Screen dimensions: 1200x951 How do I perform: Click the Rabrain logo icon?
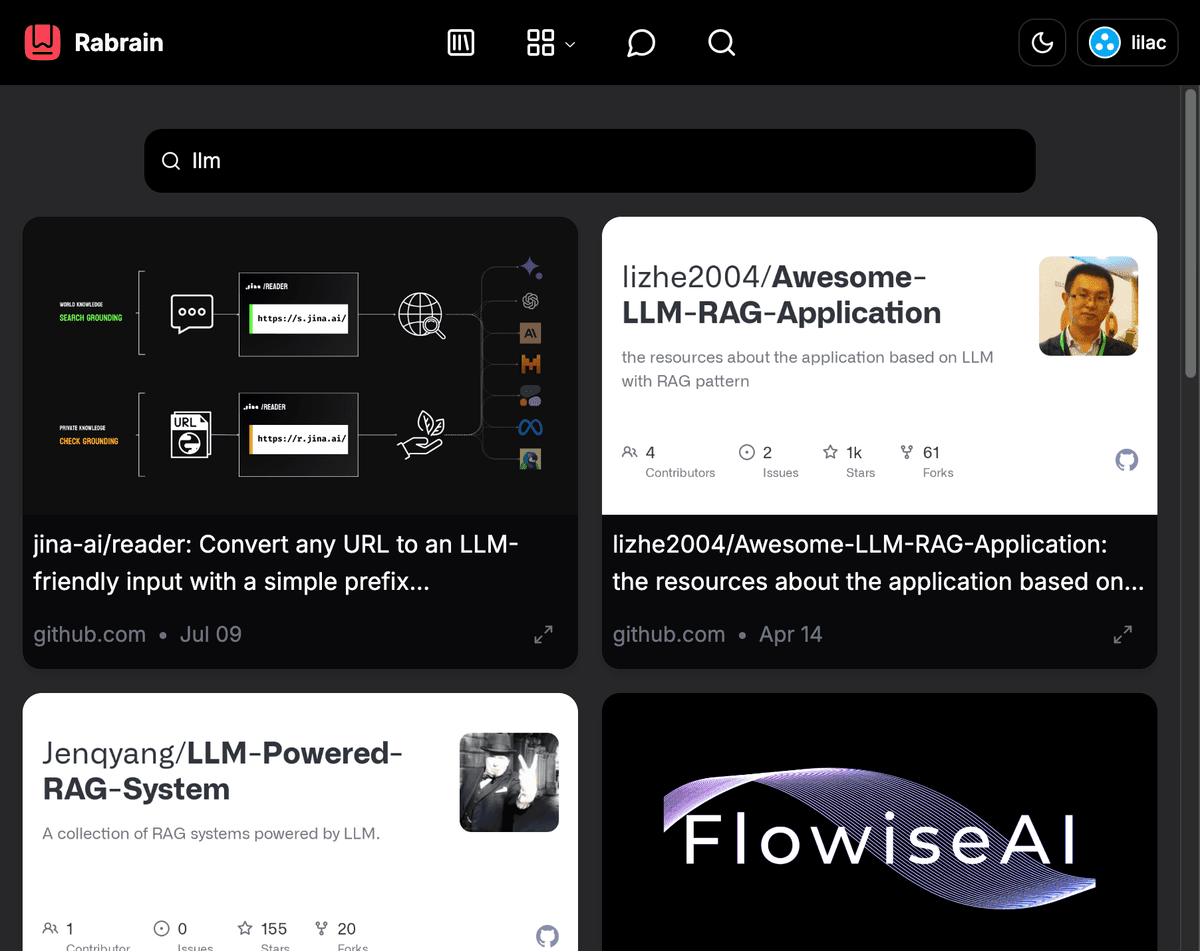pyautogui.click(x=43, y=42)
